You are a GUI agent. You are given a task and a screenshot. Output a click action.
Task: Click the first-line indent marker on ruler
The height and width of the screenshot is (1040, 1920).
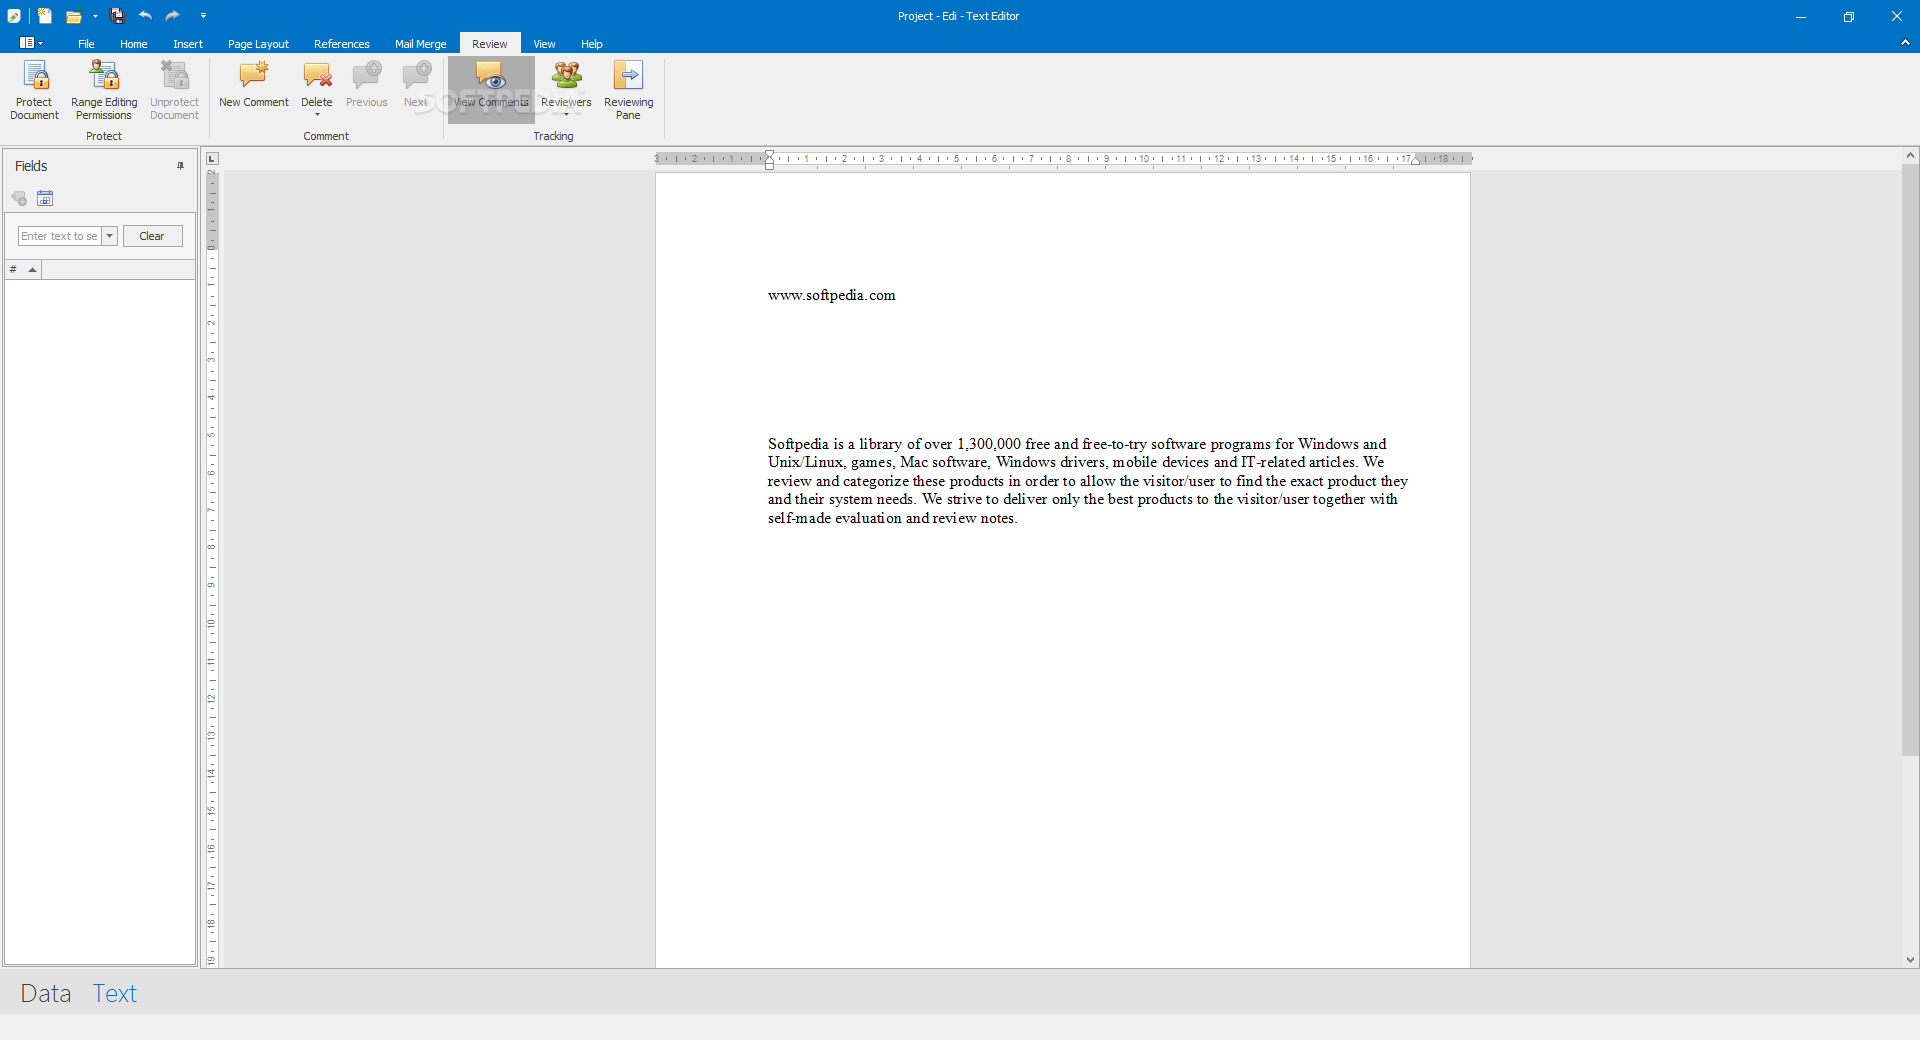(x=769, y=154)
